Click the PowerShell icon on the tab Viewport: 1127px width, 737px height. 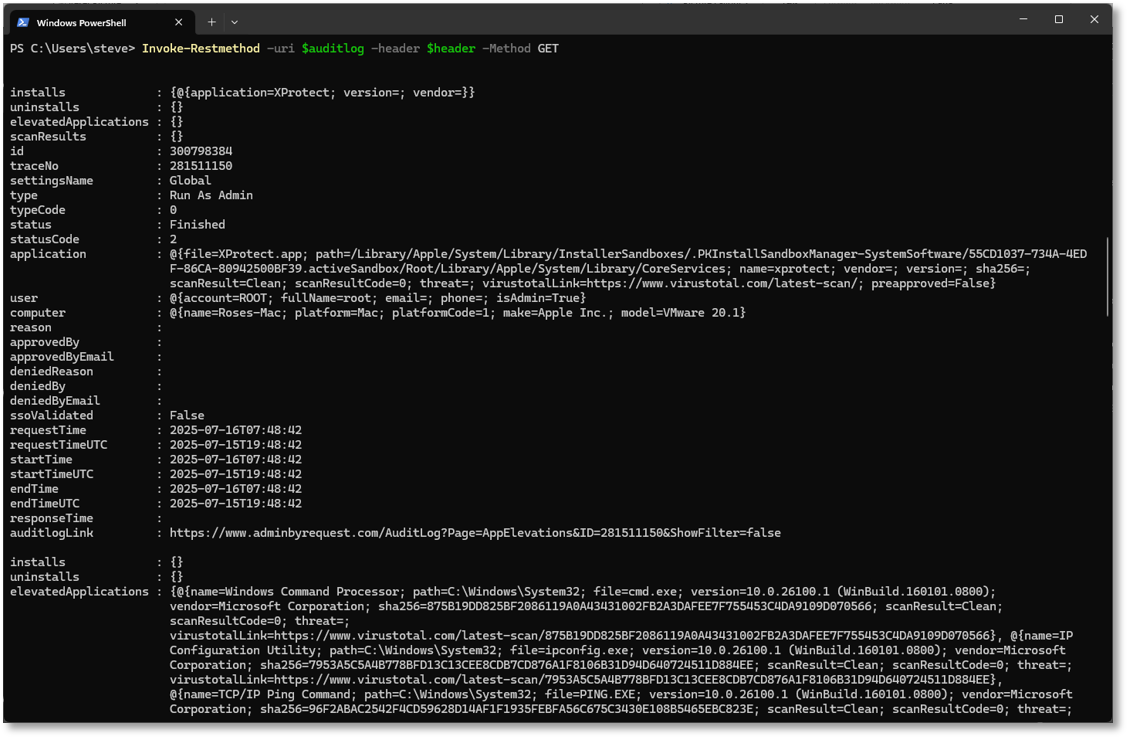pyautogui.click(x=23, y=22)
